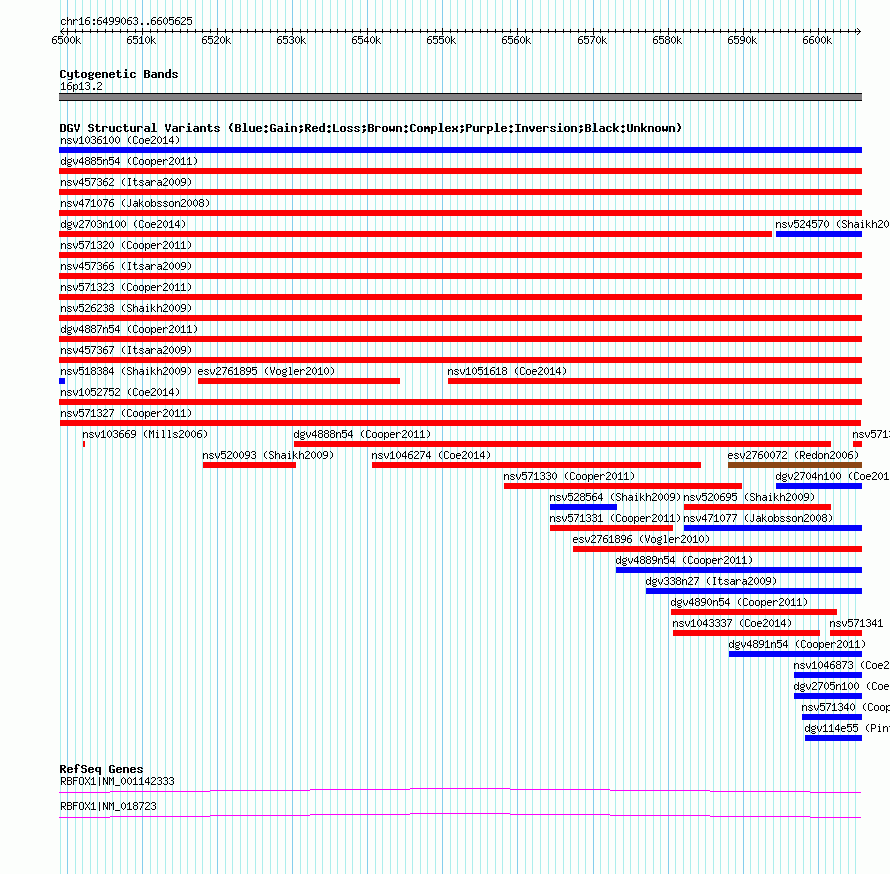Click the blue nsv571340 gain bar
The width and height of the screenshot is (890, 874).
click(x=832, y=717)
